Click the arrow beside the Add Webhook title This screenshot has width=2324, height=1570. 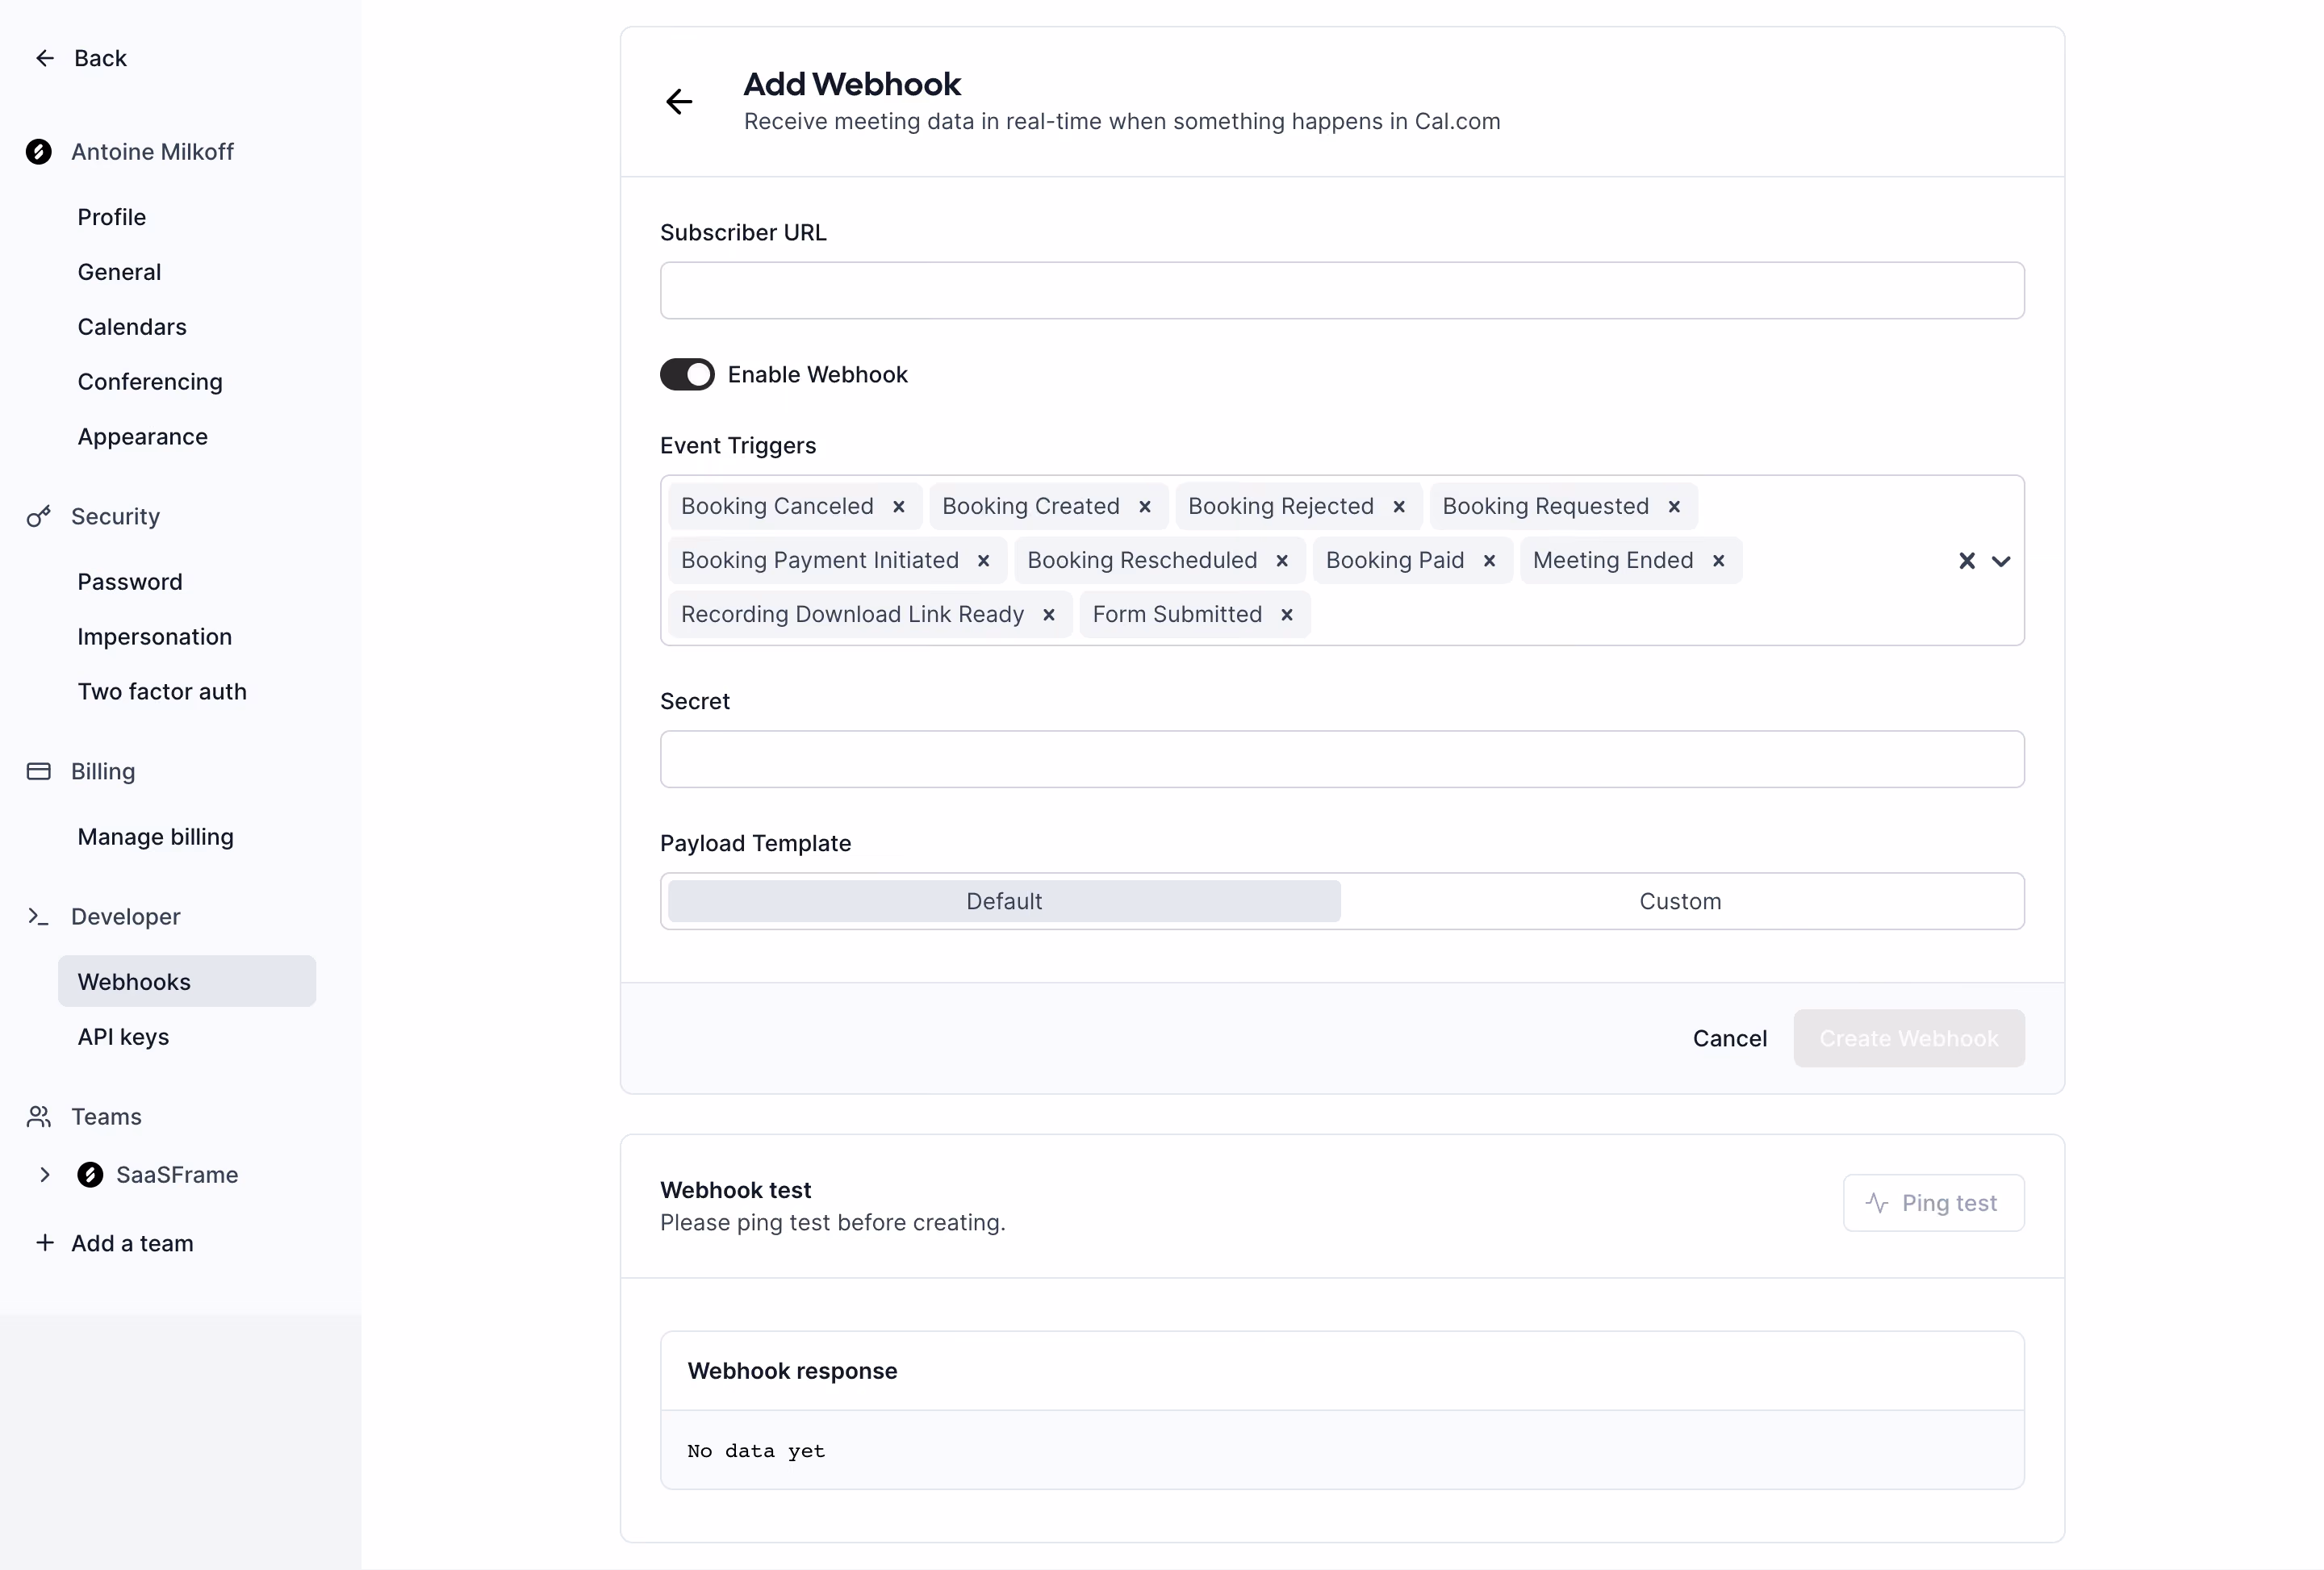coord(679,101)
